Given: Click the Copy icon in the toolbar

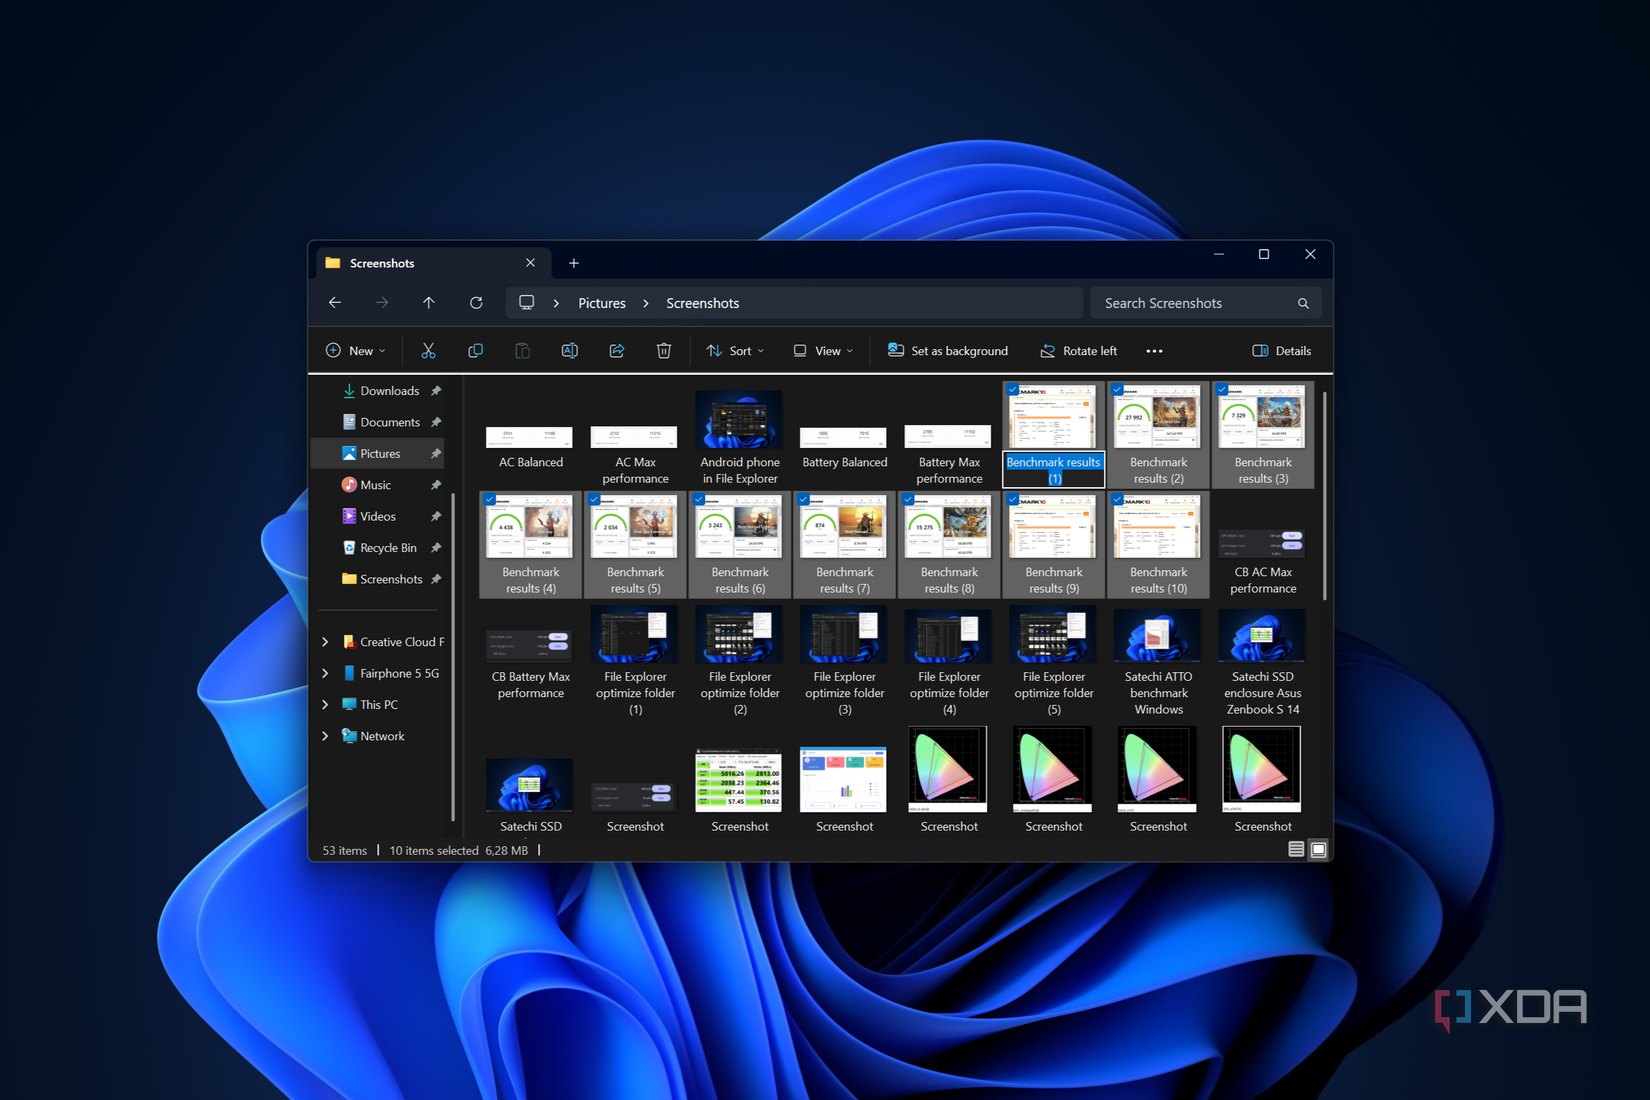Looking at the screenshot, I should [x=476, y=350].
